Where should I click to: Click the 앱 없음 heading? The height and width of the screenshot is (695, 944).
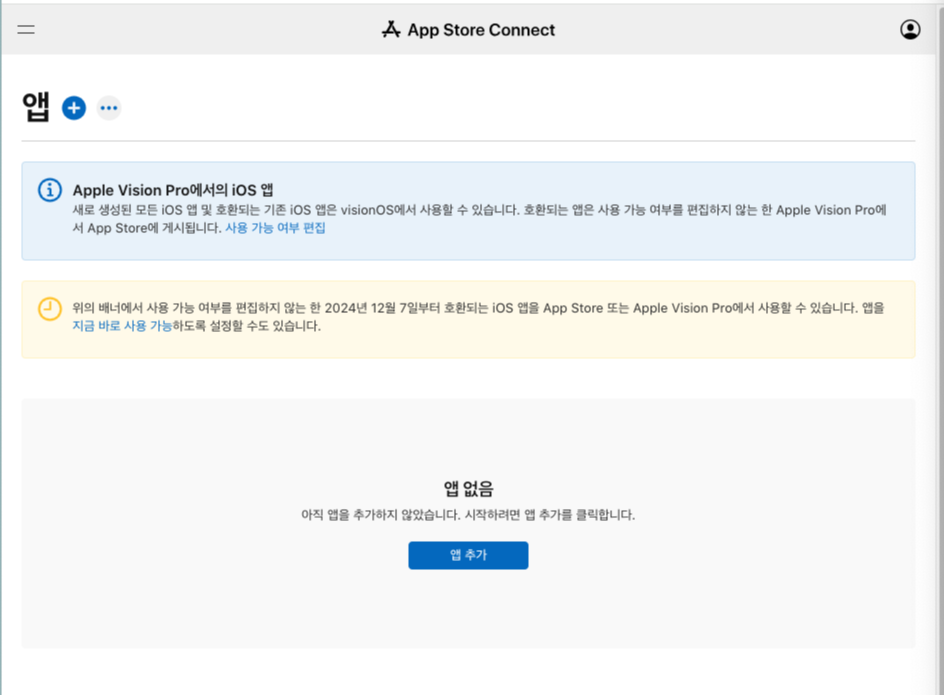(468, 488)
